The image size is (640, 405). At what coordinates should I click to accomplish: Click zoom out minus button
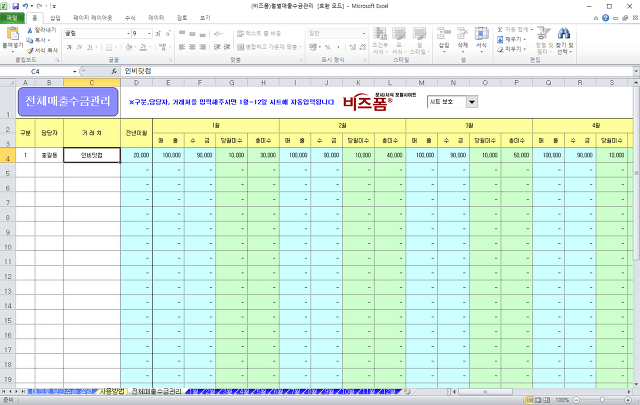[x=576, y=400]
